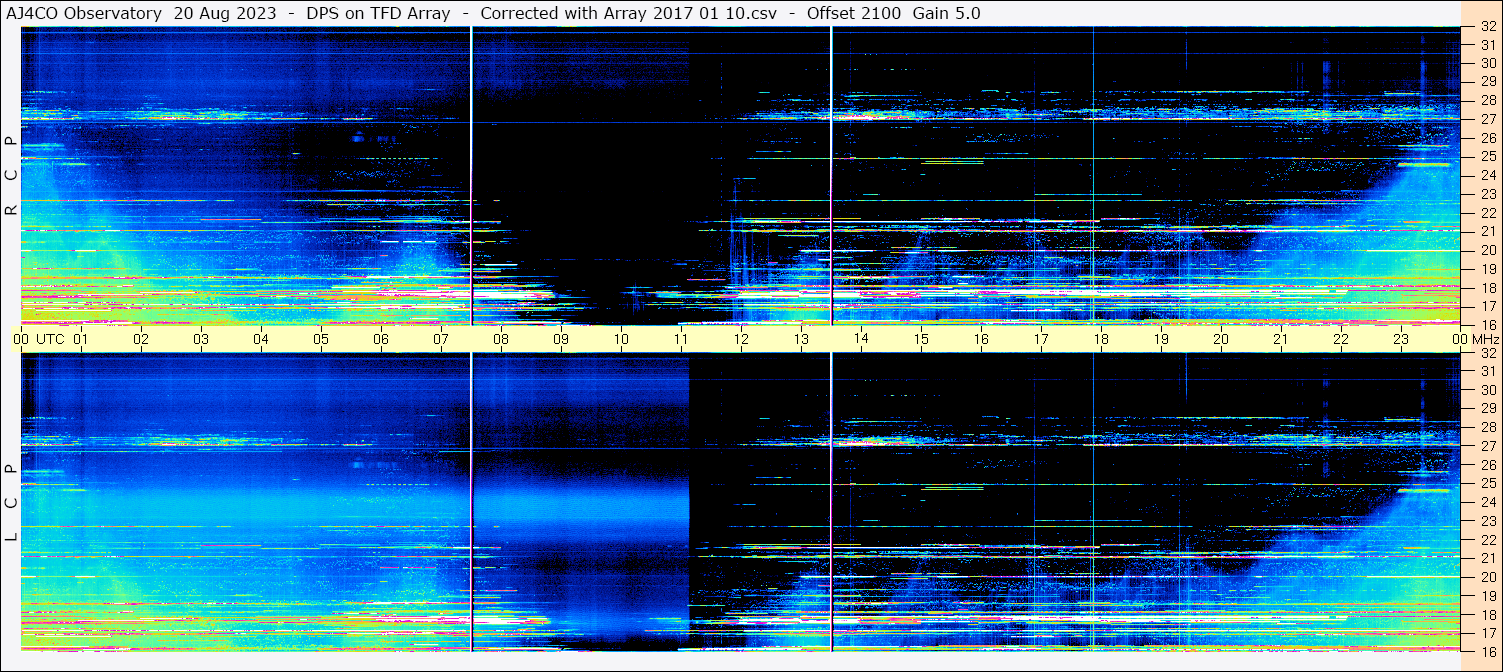The width and height of the screenshot is (1503, 672).
Task: Select the 19 hour mark on time axis
Action: (1161, 339)
